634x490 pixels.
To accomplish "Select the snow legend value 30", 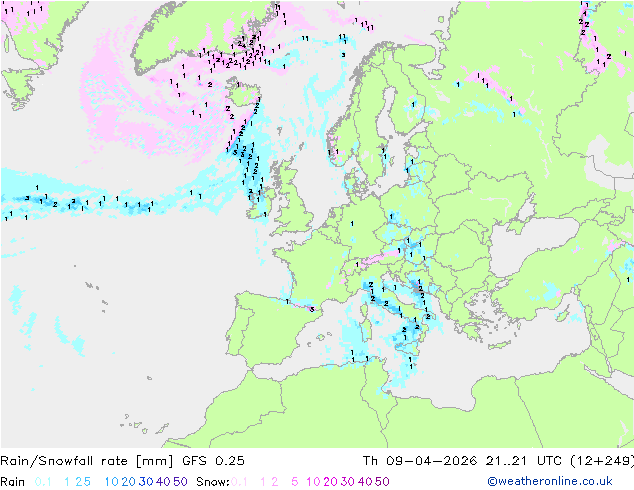I will point(348,482).
